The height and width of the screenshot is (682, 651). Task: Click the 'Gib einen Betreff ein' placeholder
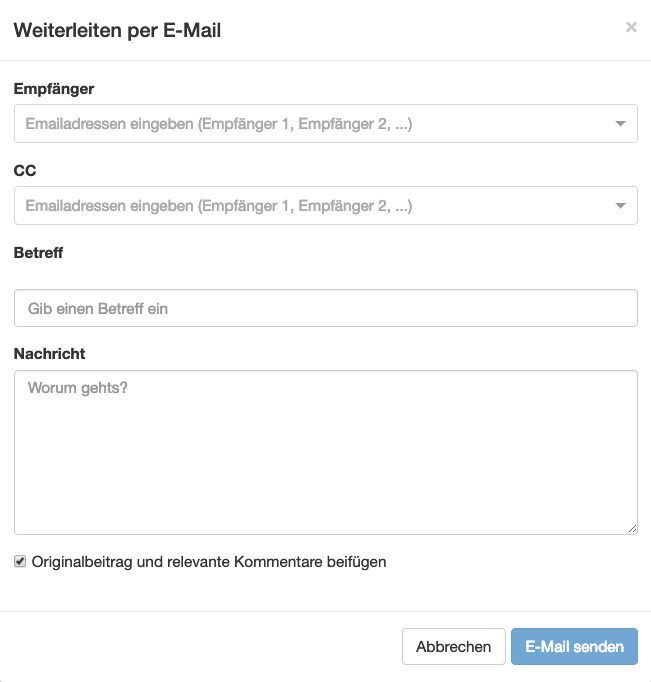[98, 309]
